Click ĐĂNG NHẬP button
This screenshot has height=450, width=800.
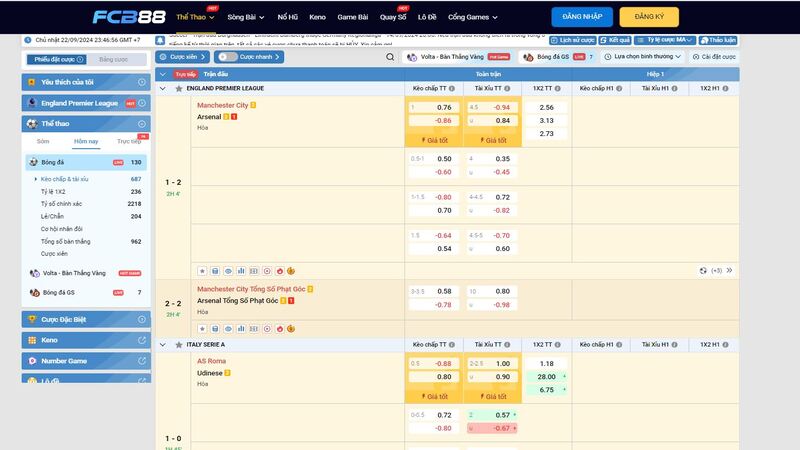[x=582, y=17]
